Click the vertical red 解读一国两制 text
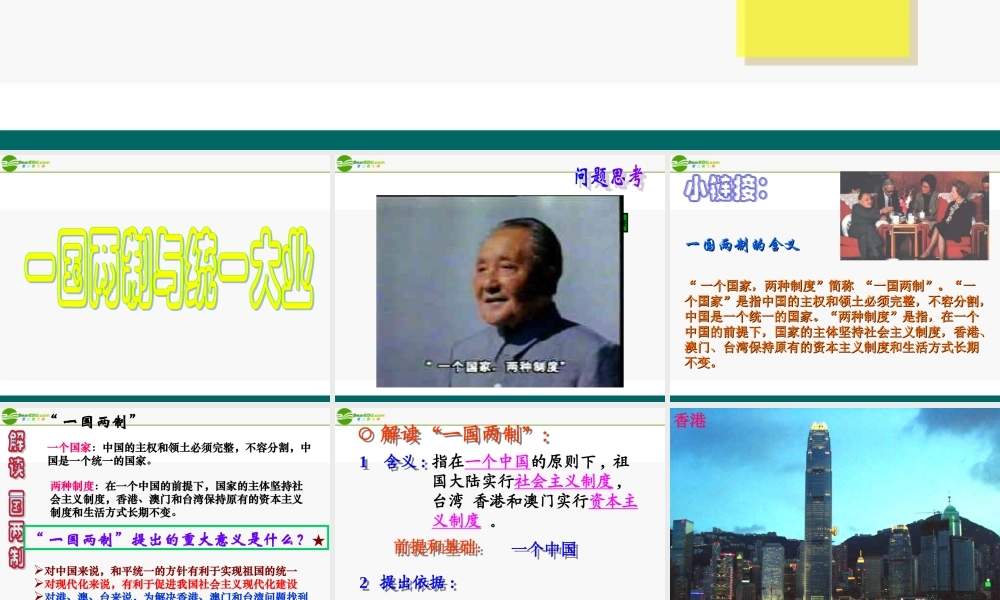Viewport: 1000px width, 600px height. coord(17,499)
